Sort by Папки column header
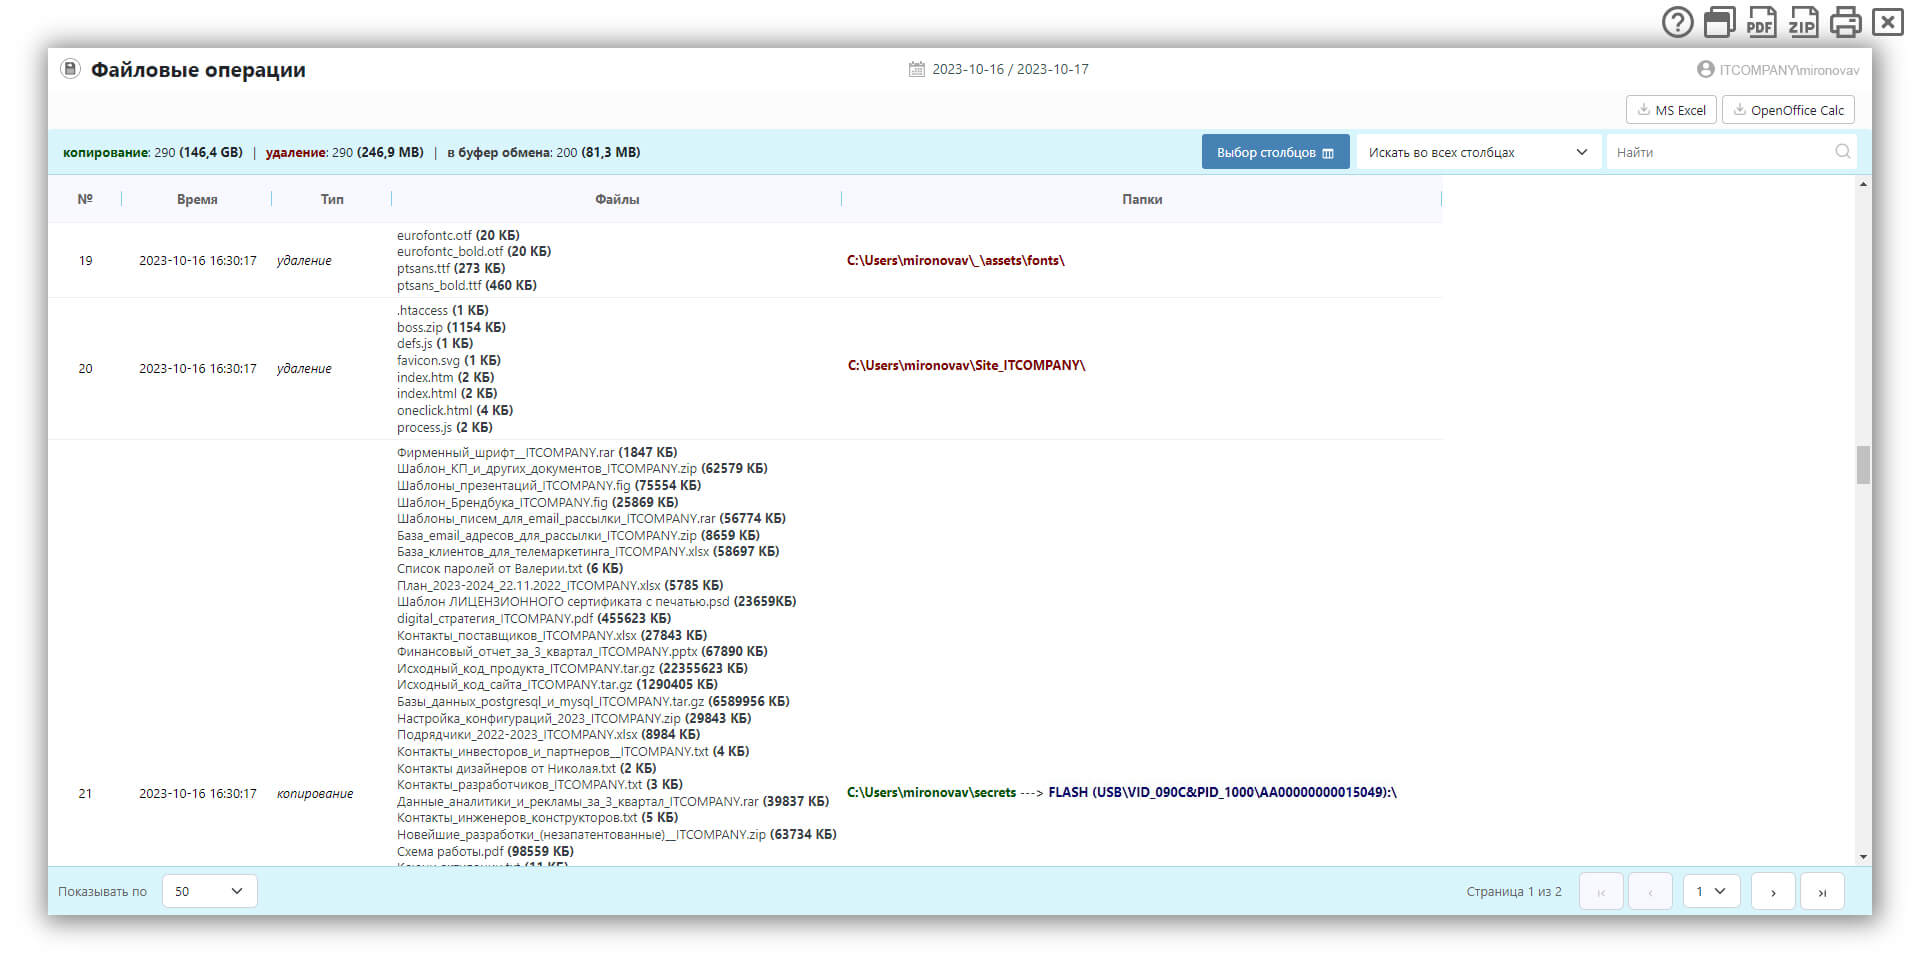This screenshot has width=1920, height=963. (x=1142, y=199)
